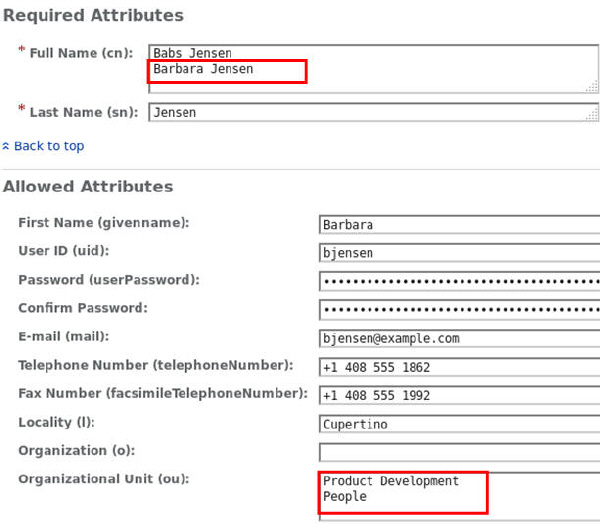The height and width of the screenshot is (524, 600).
Task: Edit the User ID field showing bjensen
Action: coord(458,253)
